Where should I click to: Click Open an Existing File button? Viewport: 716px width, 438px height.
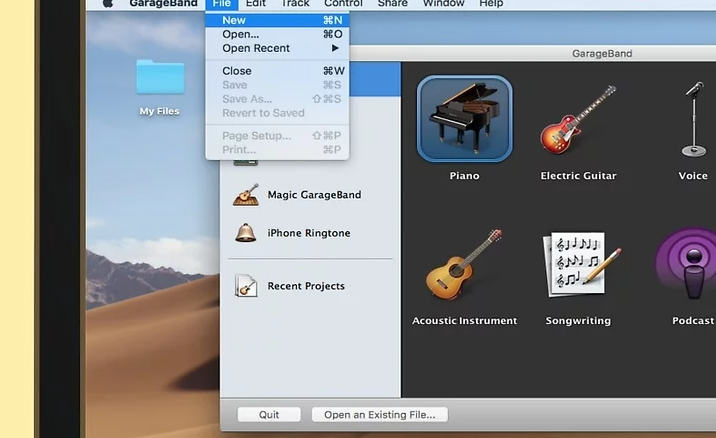click(379, 415)
